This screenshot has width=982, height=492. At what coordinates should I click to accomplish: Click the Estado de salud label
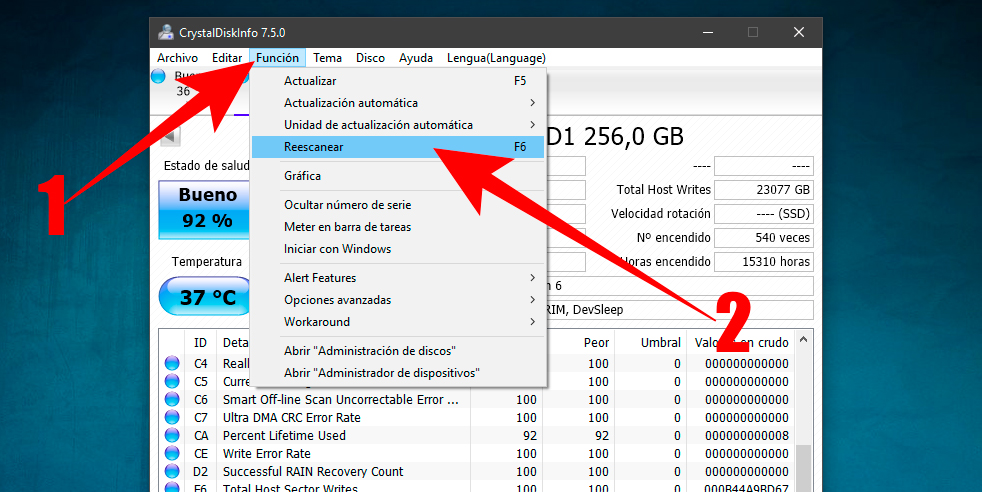tap(206, 166)
